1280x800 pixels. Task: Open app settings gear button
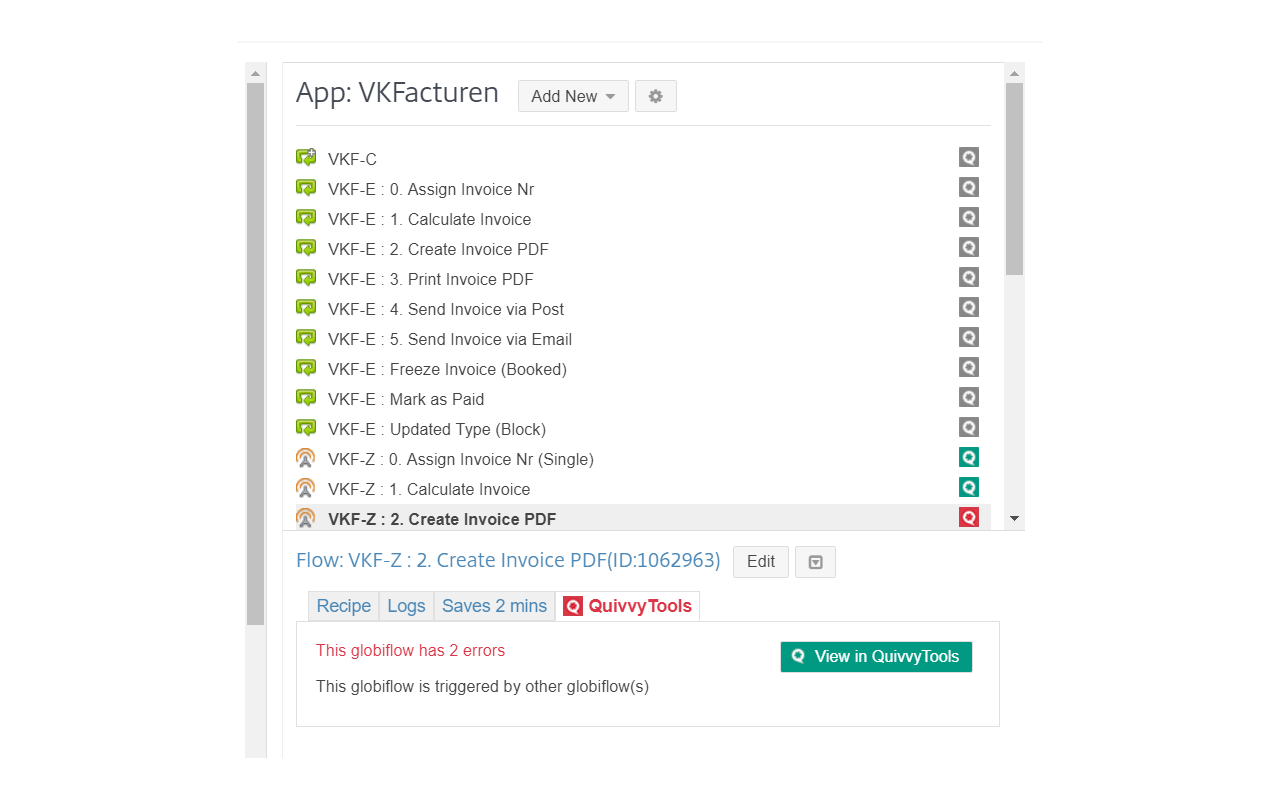point(656,96)
